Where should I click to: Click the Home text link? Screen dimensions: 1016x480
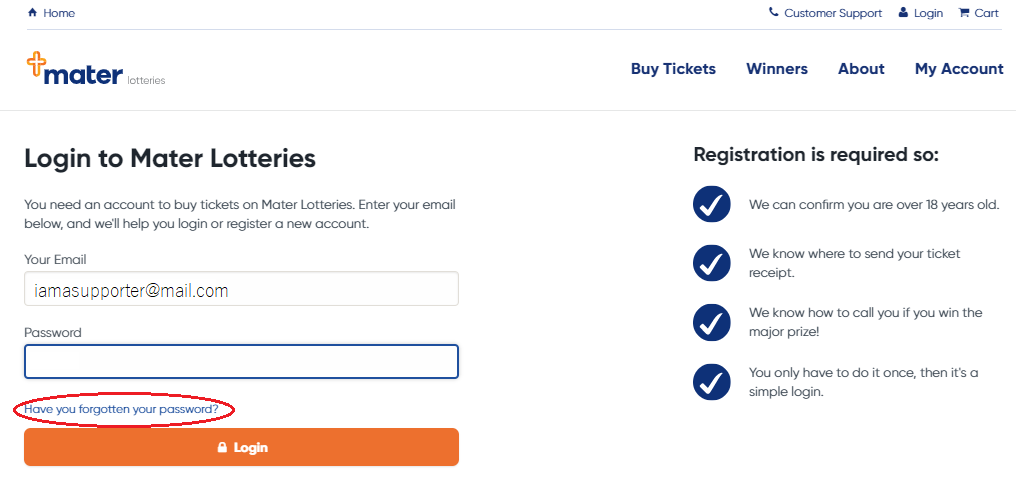(x=59, y=13)
